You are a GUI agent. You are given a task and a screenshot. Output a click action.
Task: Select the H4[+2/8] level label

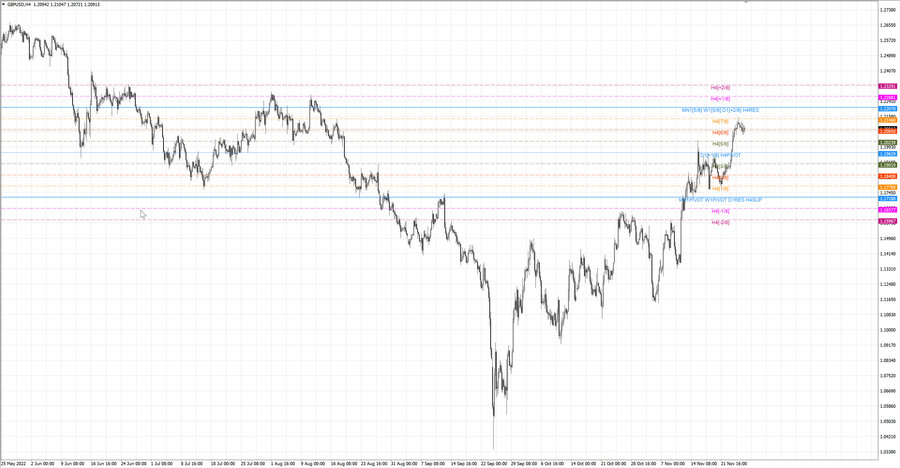[x=720, y=88]
